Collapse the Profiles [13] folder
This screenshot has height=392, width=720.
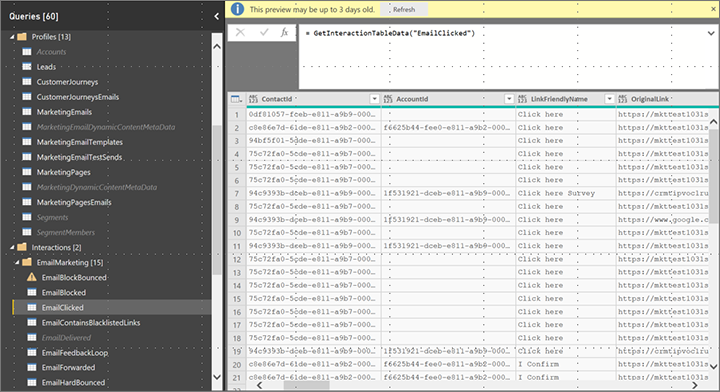(x=12, y=37)
